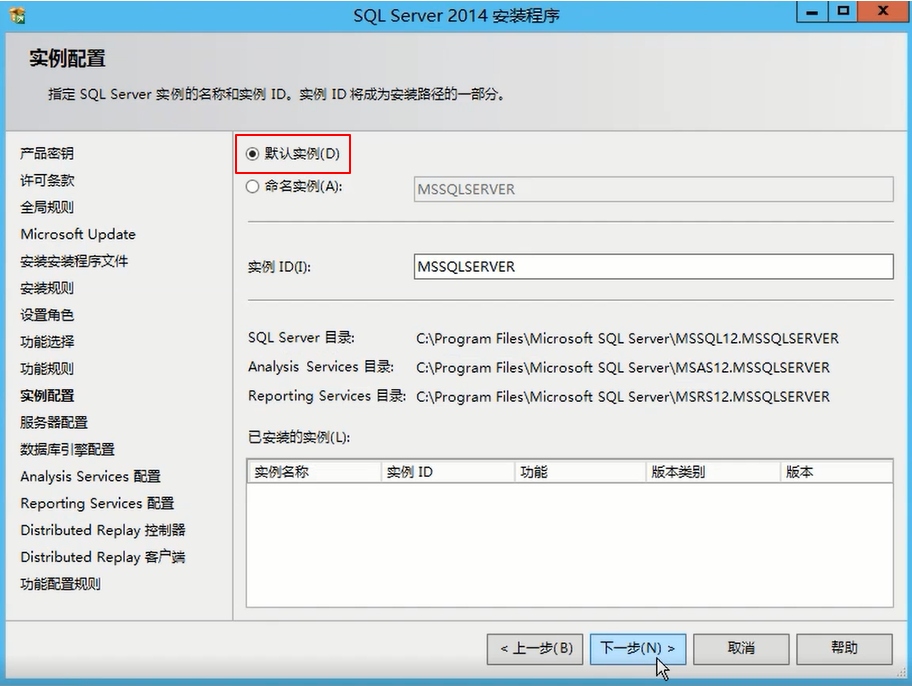Select Reporting Services 配置 step
The height and width of the screenshot is (686, 912).
point(97,503)
